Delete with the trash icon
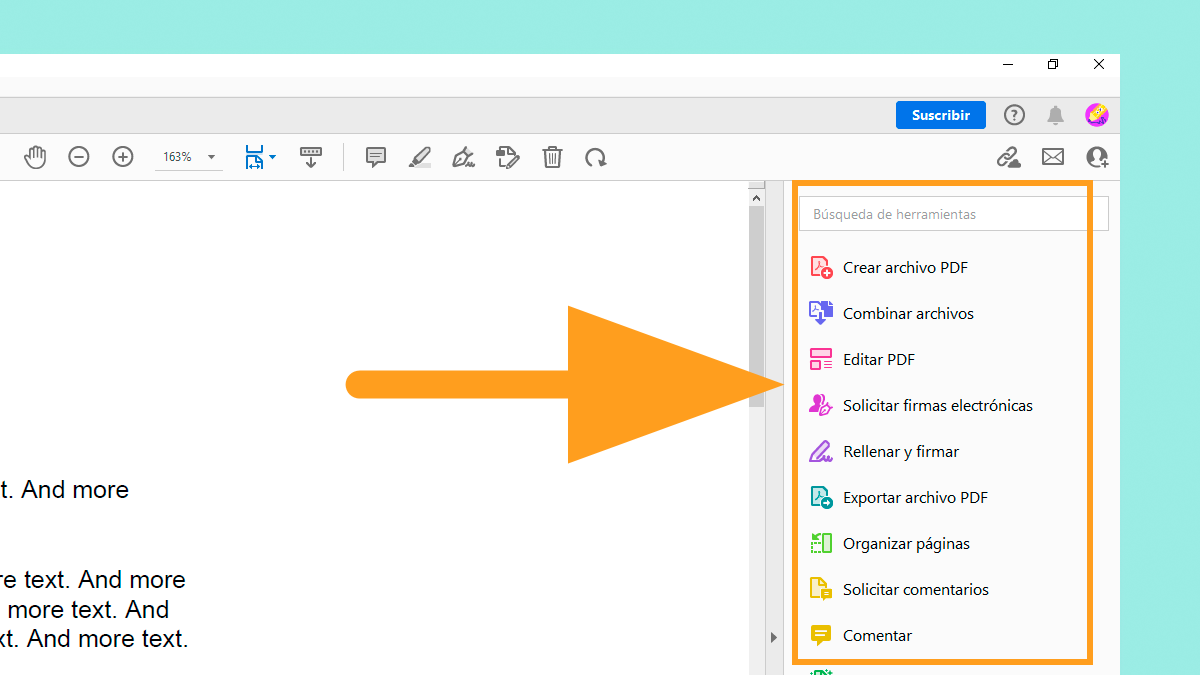The width and height of the screenshot is (1200, 675). point(552,157)
